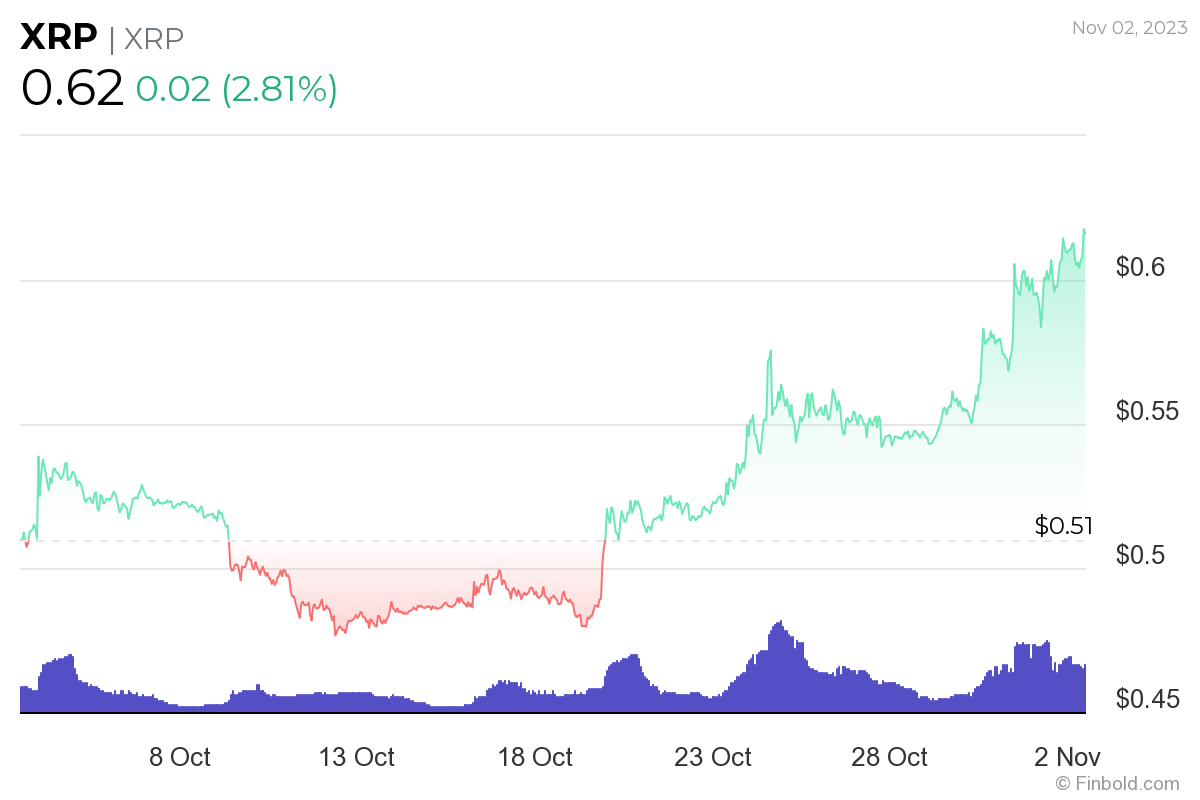1200x800 pixels.
Task: Click the $0.6 price axis label
Action: [x=1141, y=267]
